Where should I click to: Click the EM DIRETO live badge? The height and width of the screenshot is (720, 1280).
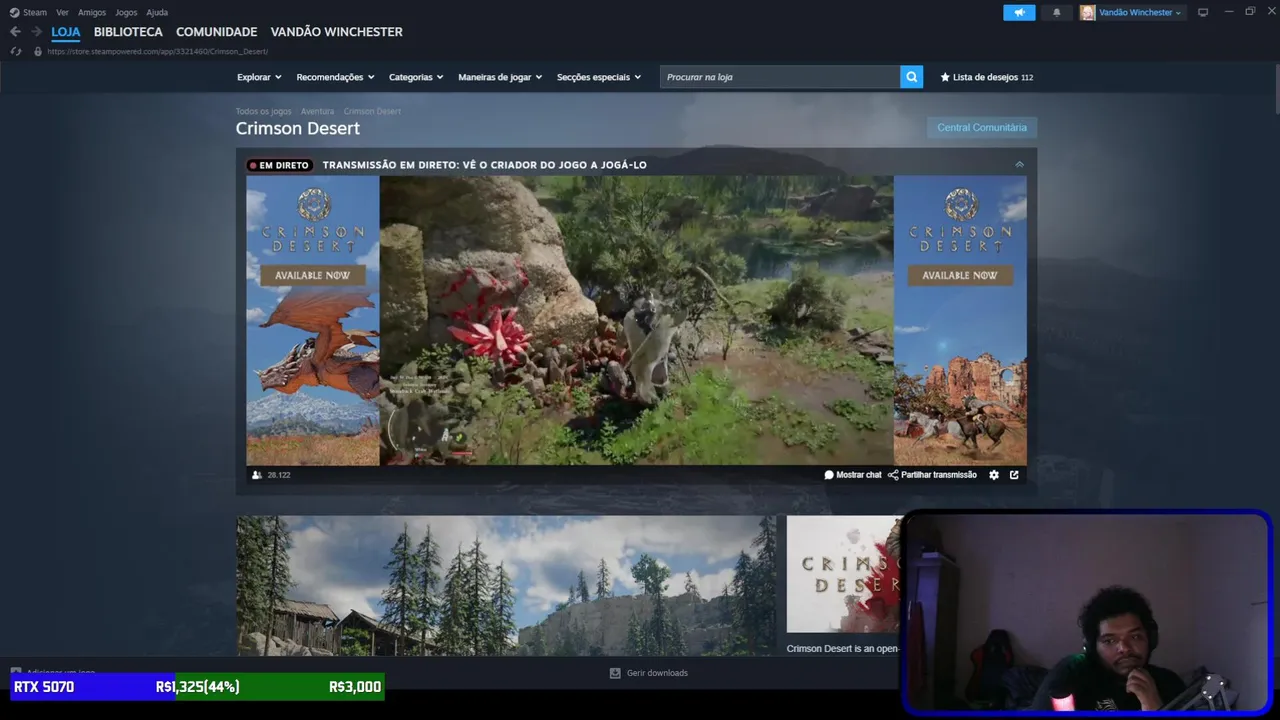pyautogui.click(x=280, y=165)
